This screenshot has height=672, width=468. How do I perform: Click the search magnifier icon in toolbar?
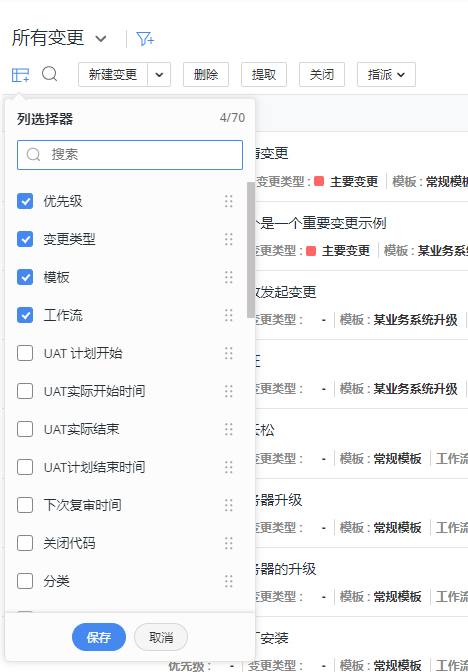50,74
